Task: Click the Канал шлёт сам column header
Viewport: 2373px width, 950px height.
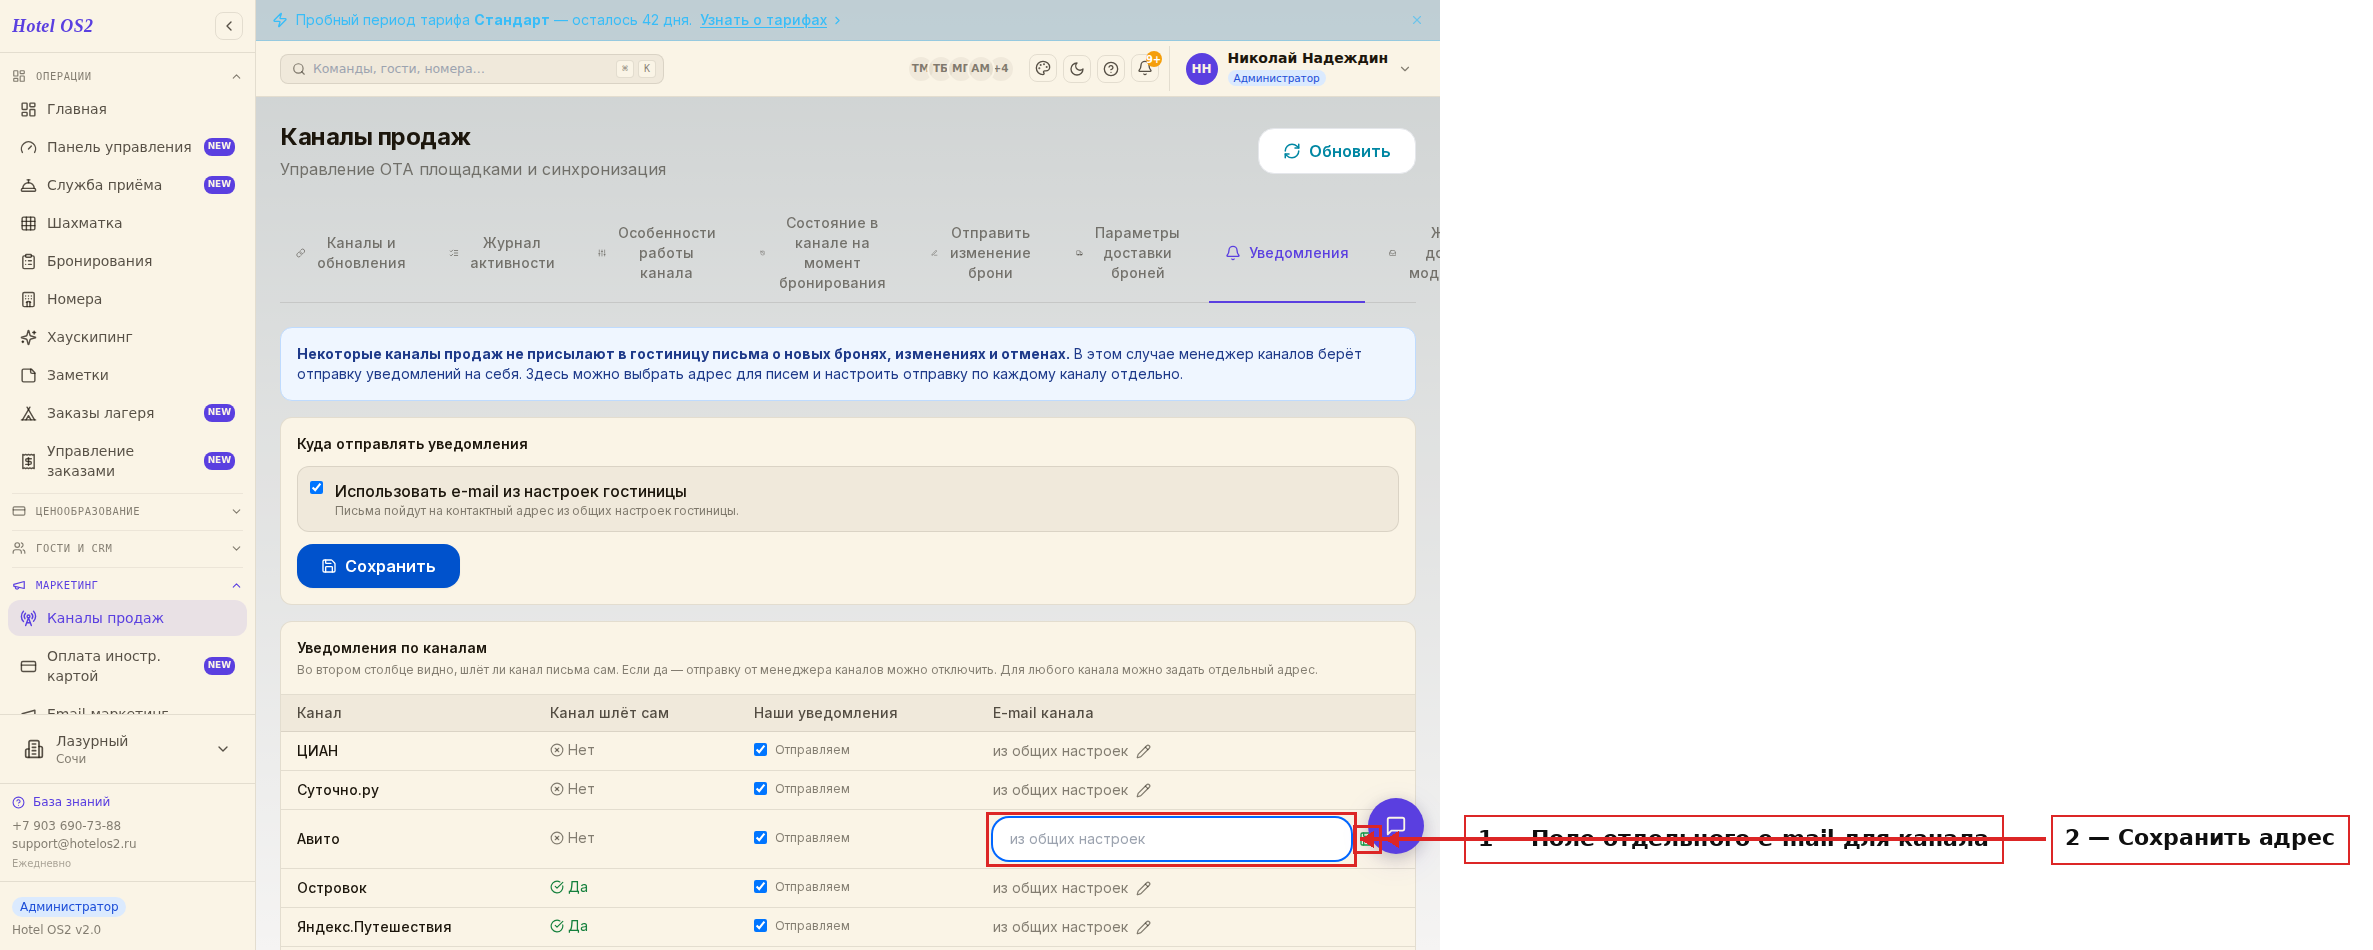Action: (609, 713)
